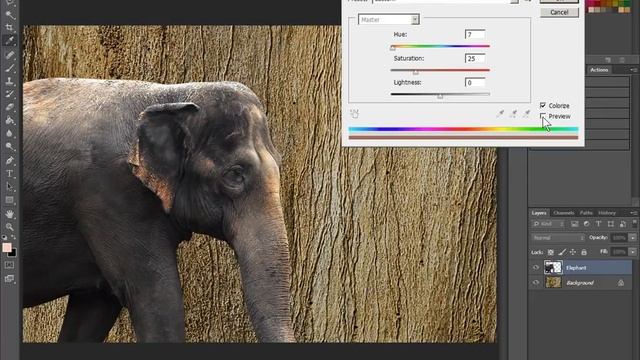Viewport: 640px width, 360px height.
Task: Click the Hue value field
Action: click(x=475, y=34)
